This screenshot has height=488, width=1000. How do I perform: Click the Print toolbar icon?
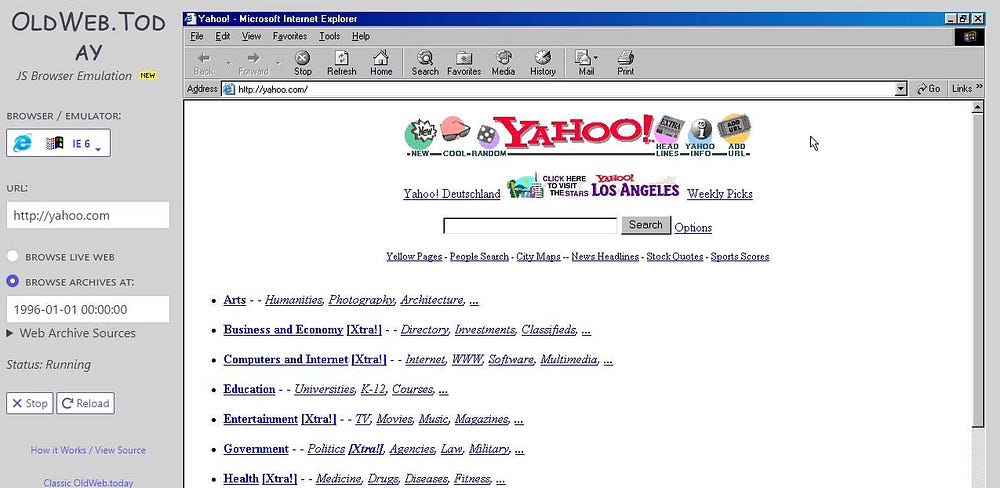pos(626,63)
